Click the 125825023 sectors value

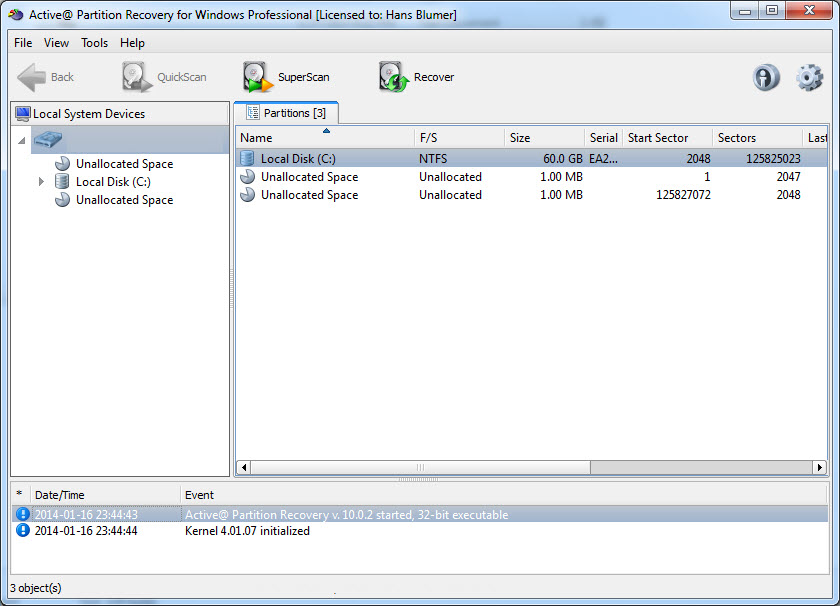click(773, 159)
